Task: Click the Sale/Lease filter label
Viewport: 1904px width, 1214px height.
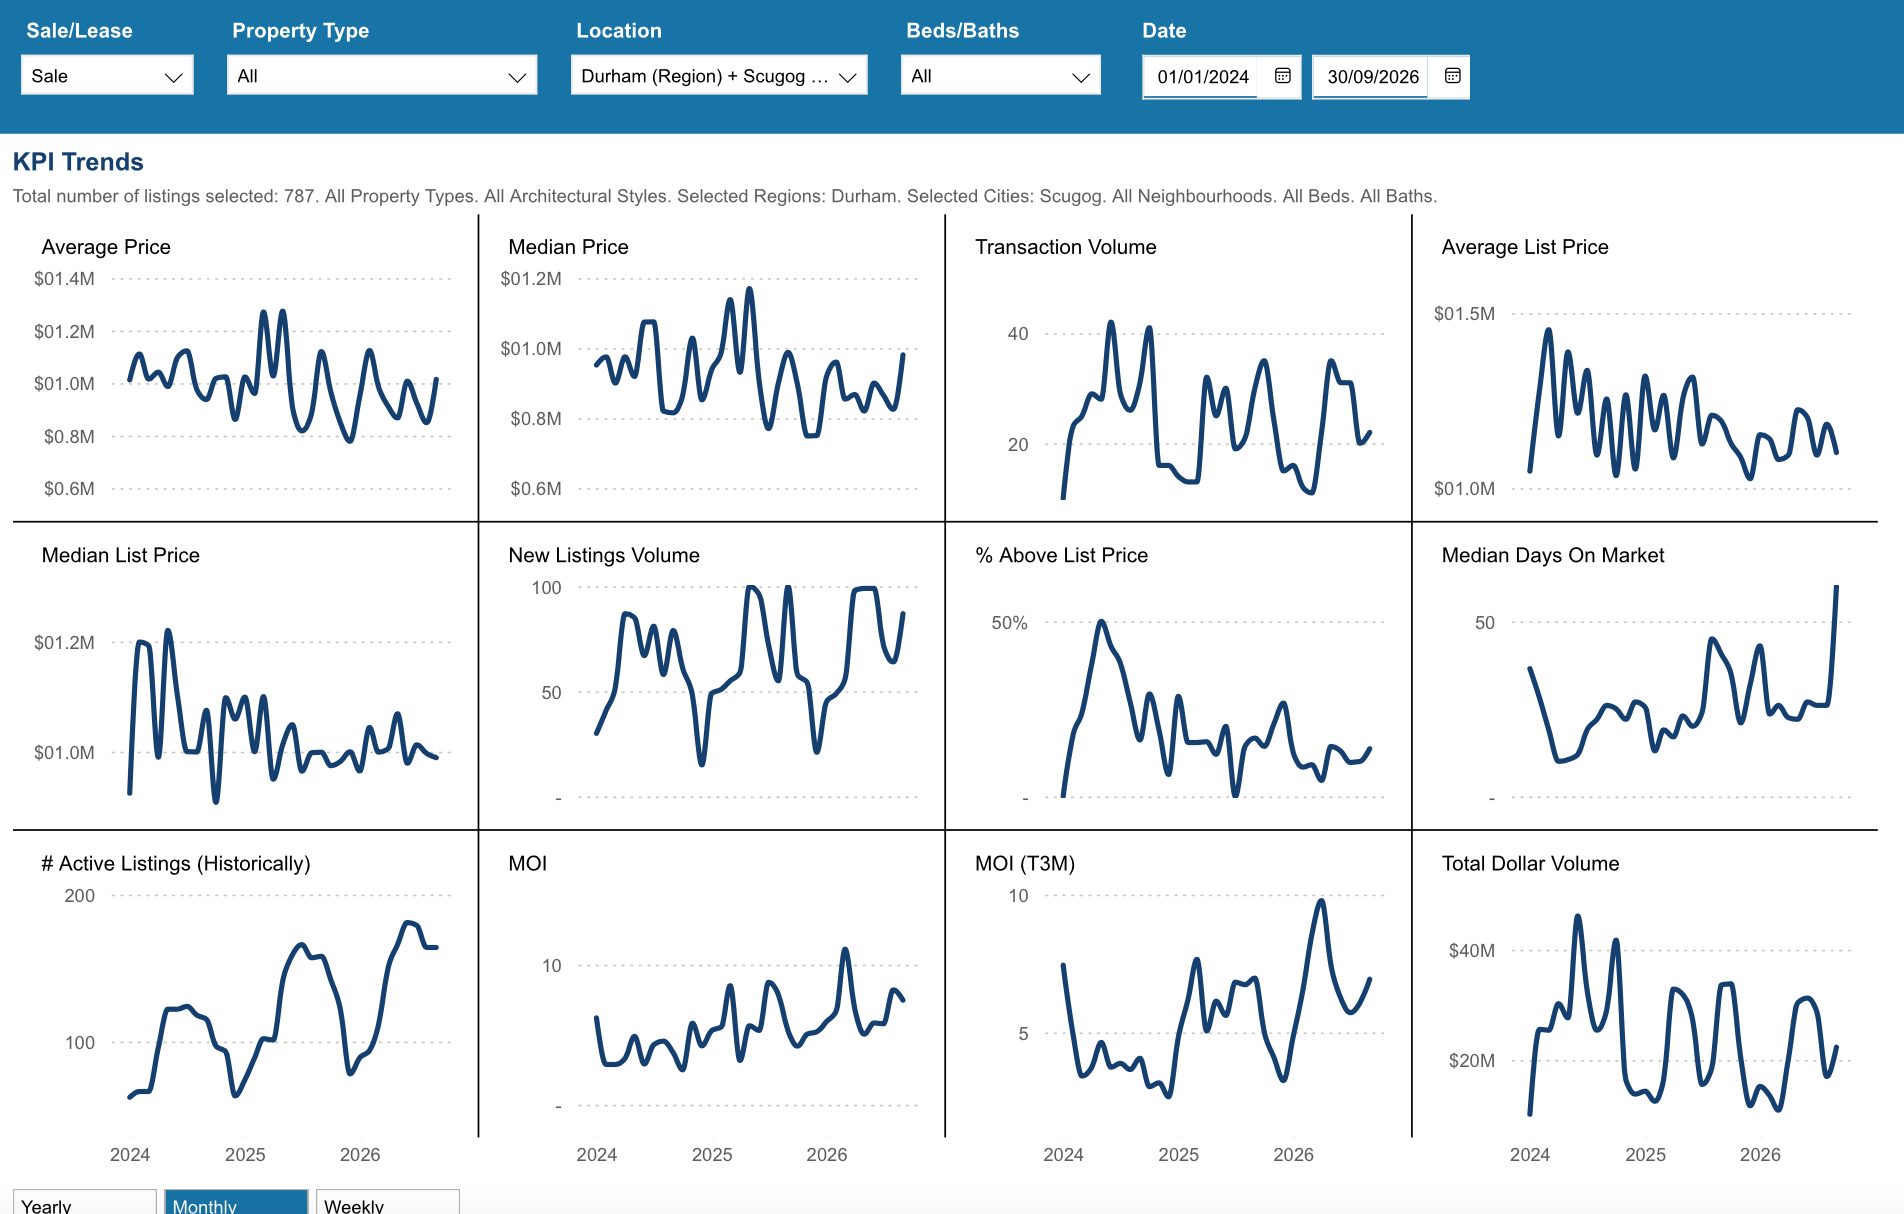Action: tap(79, 31)
